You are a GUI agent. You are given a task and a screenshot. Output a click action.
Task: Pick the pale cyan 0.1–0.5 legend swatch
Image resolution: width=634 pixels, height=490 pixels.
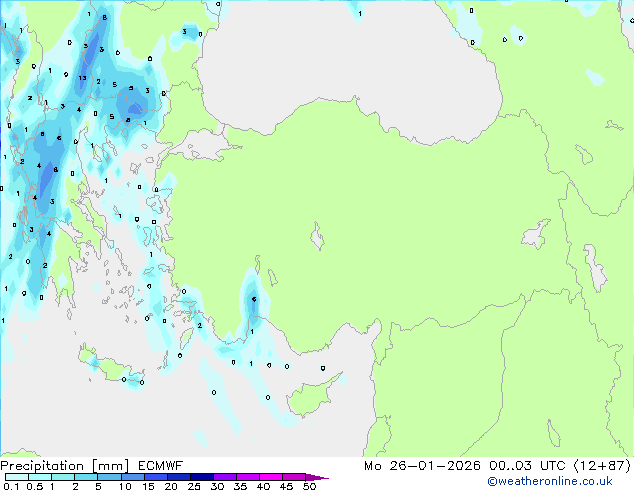[x=16, y=477]
